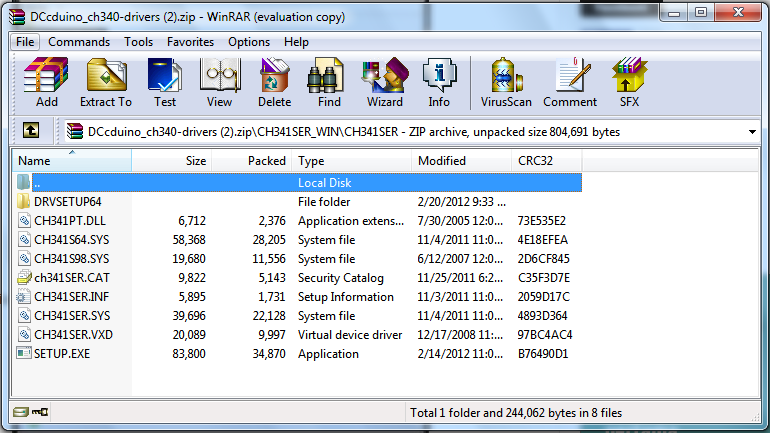Click the archive path text in address bar
Image resolution: width=770 pixels, height=433 pixels.
point(354,132)
